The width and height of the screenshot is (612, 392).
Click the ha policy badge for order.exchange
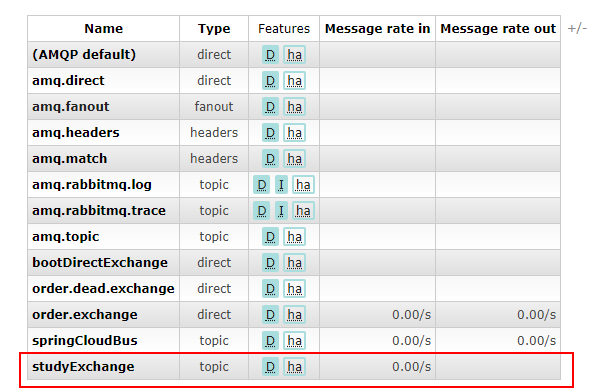(x=294, y=315)
